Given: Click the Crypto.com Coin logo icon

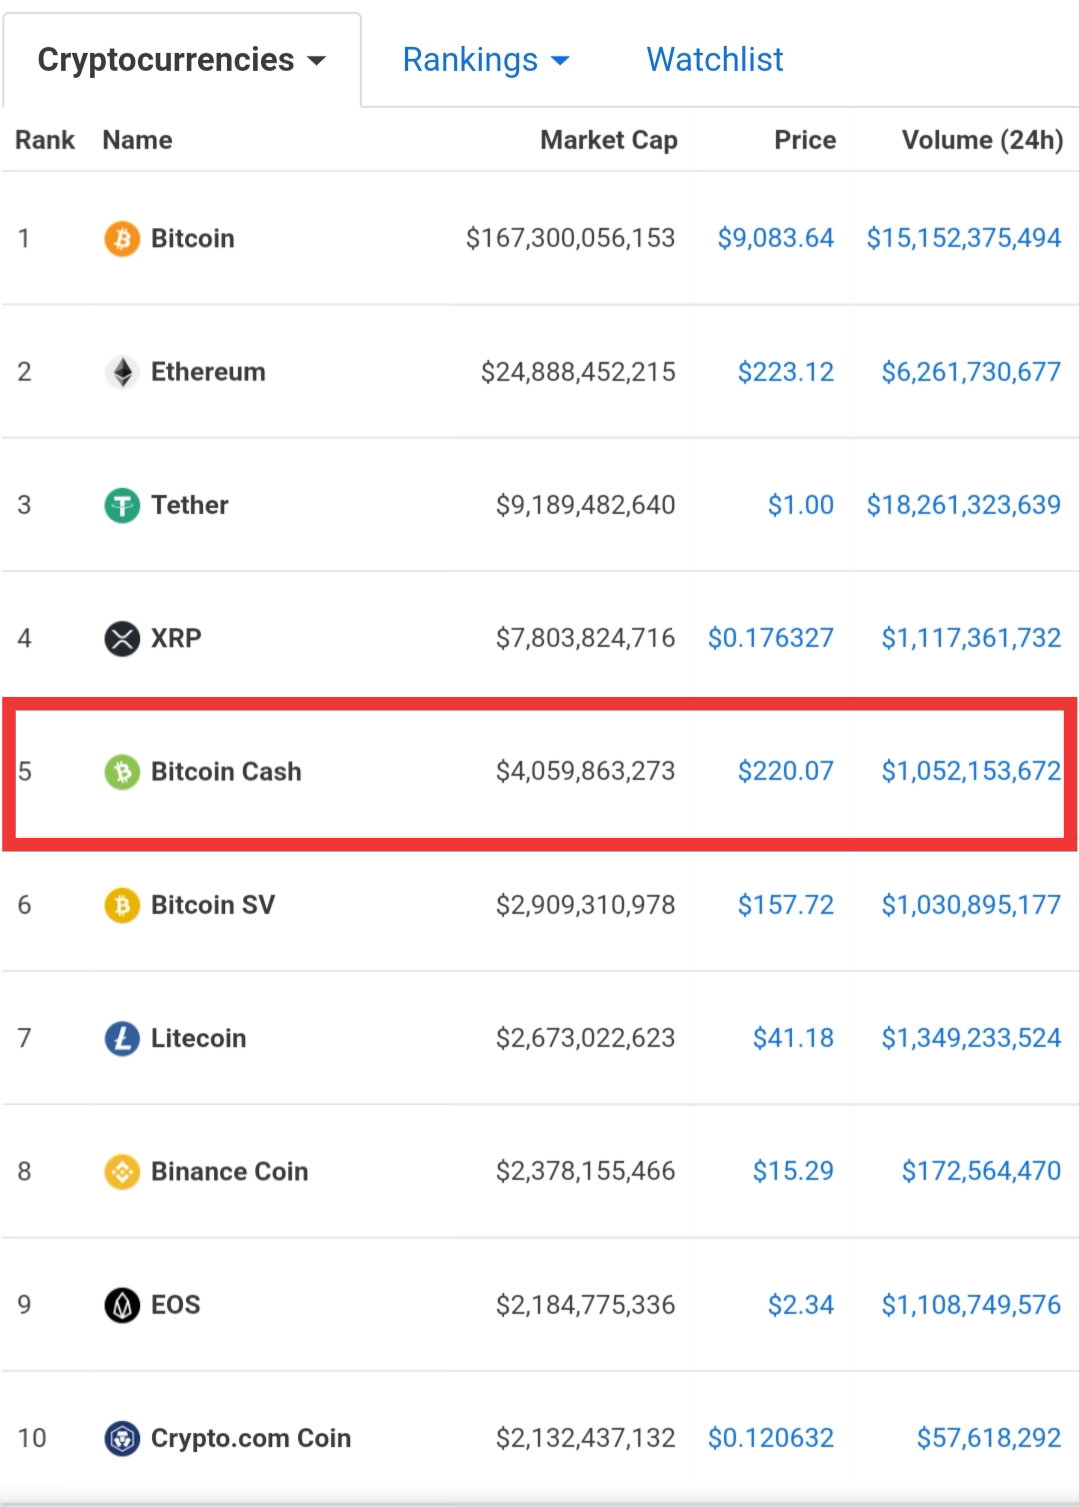Looking at the screenshot, I should 122,1438.
